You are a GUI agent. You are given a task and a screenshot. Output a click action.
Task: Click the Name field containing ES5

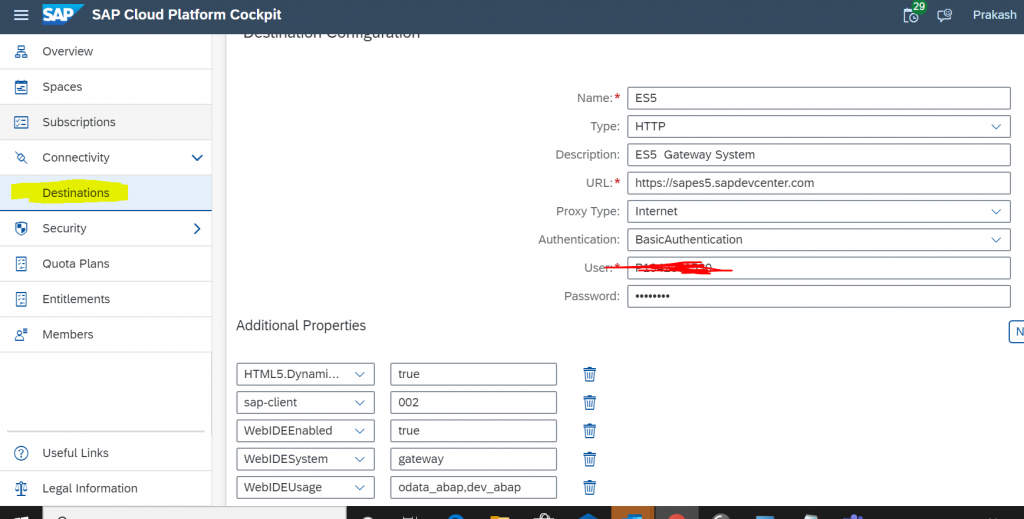point(819,98)
